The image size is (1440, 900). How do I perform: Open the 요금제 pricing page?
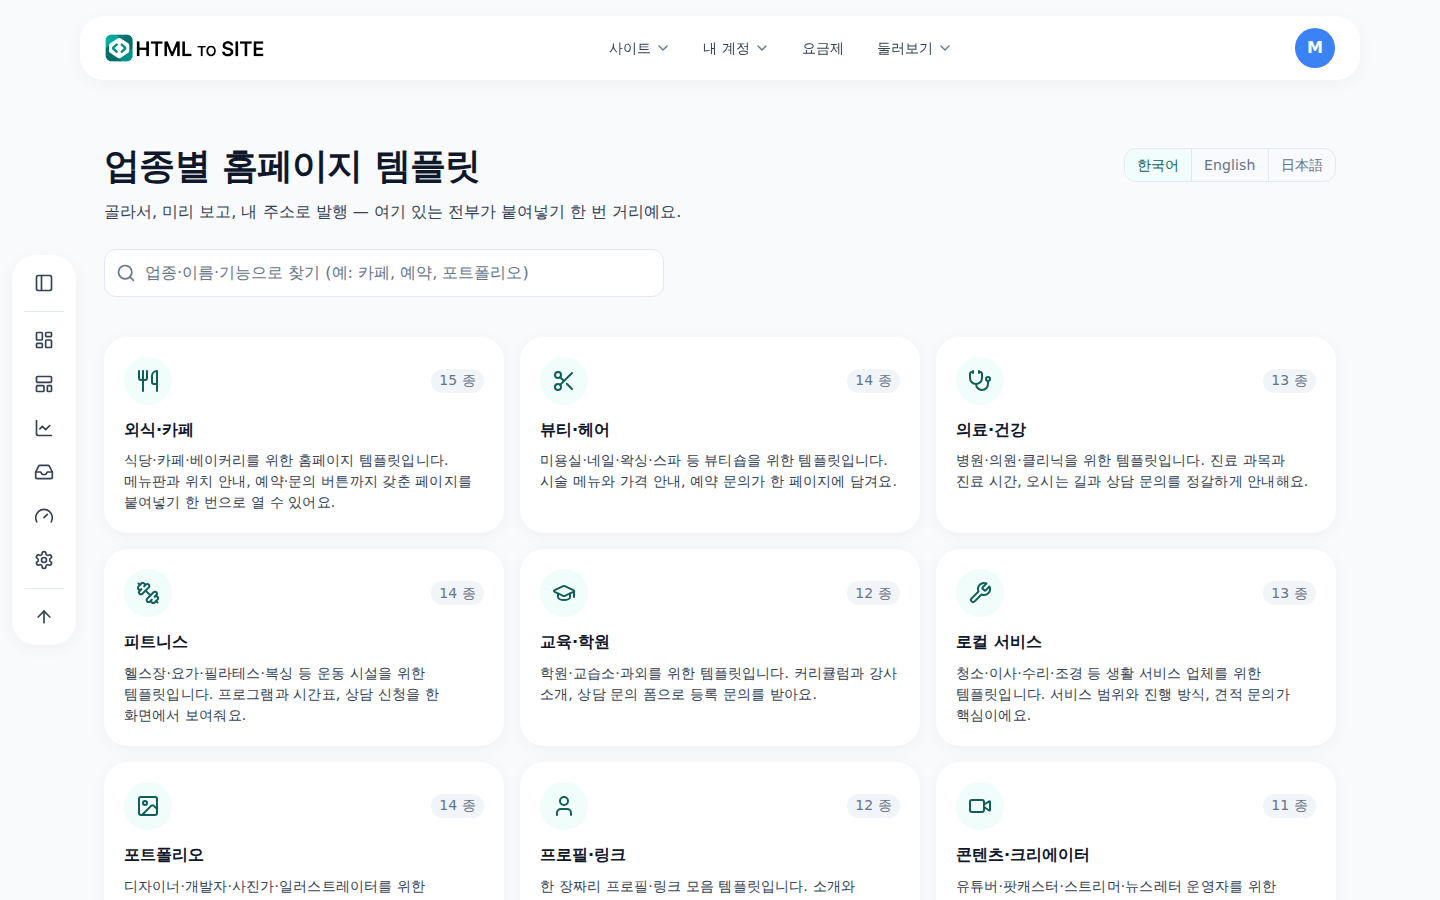click(823, 48)
